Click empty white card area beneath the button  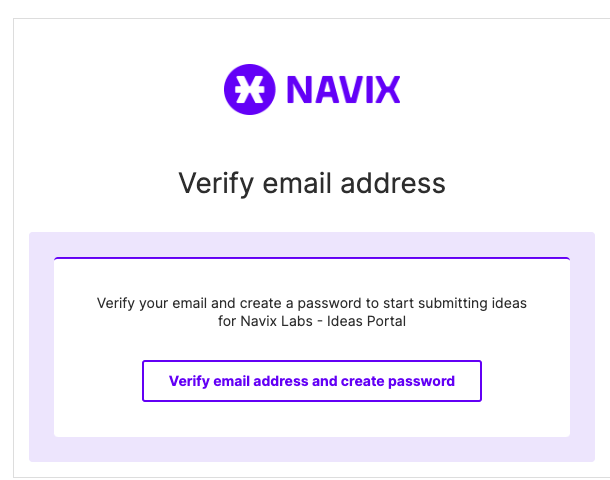pyautogui.click(x=312, y=419)
